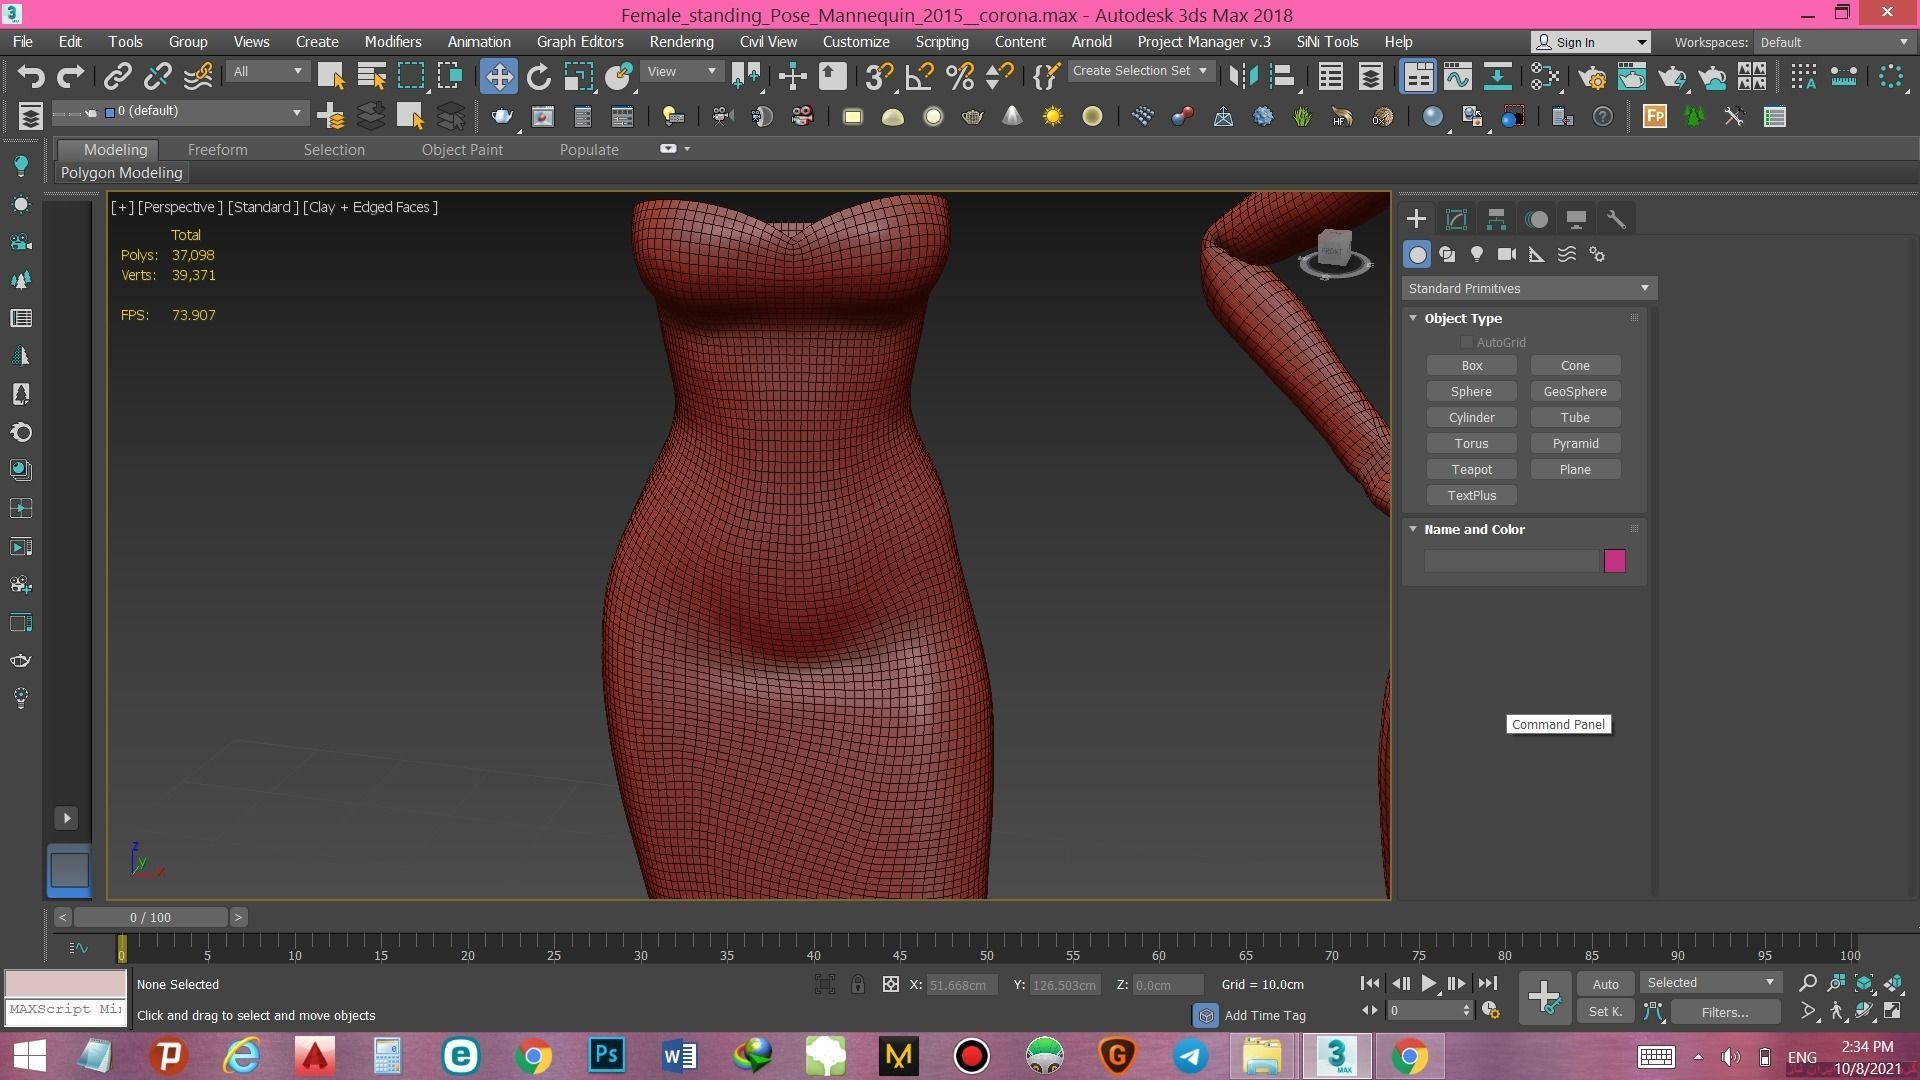
Task: Open the Rendering menu
Action: [681, 41]
